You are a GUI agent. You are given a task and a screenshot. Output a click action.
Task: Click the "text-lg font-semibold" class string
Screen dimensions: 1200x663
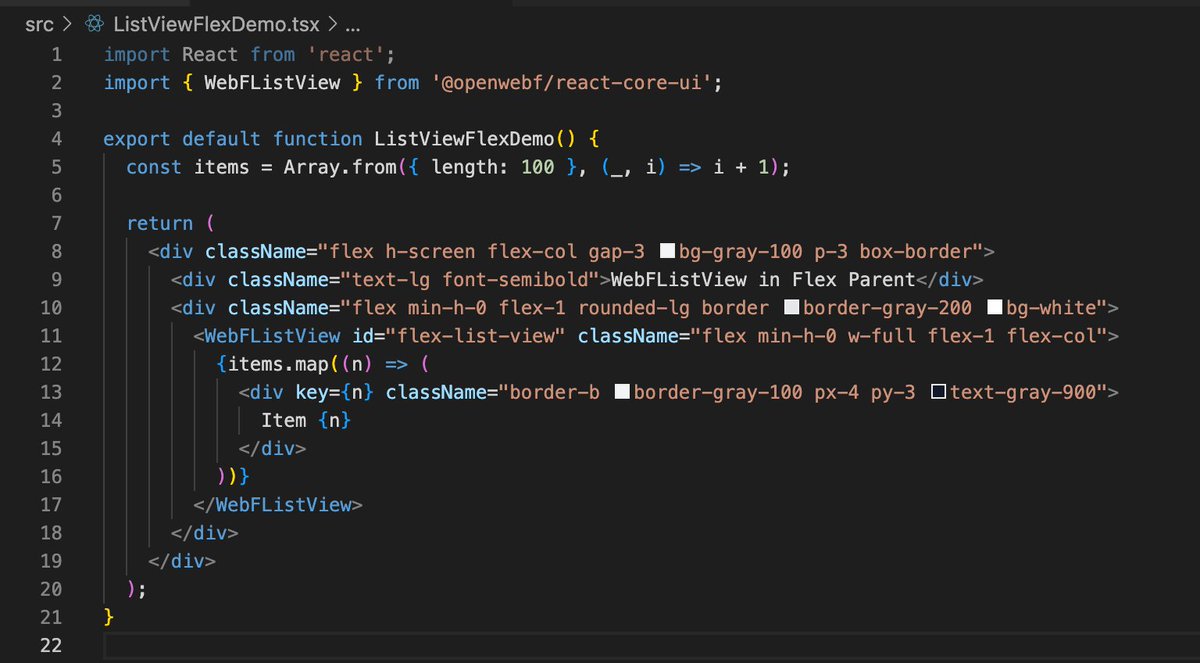(x=469, y=279)
